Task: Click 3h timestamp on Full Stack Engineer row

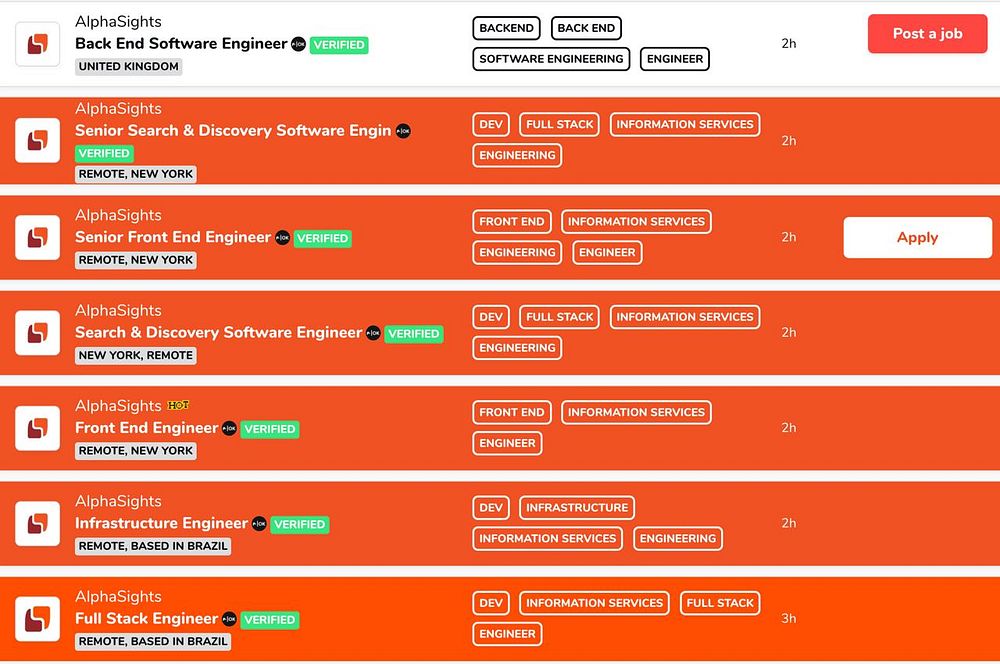Action: pos(789,618)
